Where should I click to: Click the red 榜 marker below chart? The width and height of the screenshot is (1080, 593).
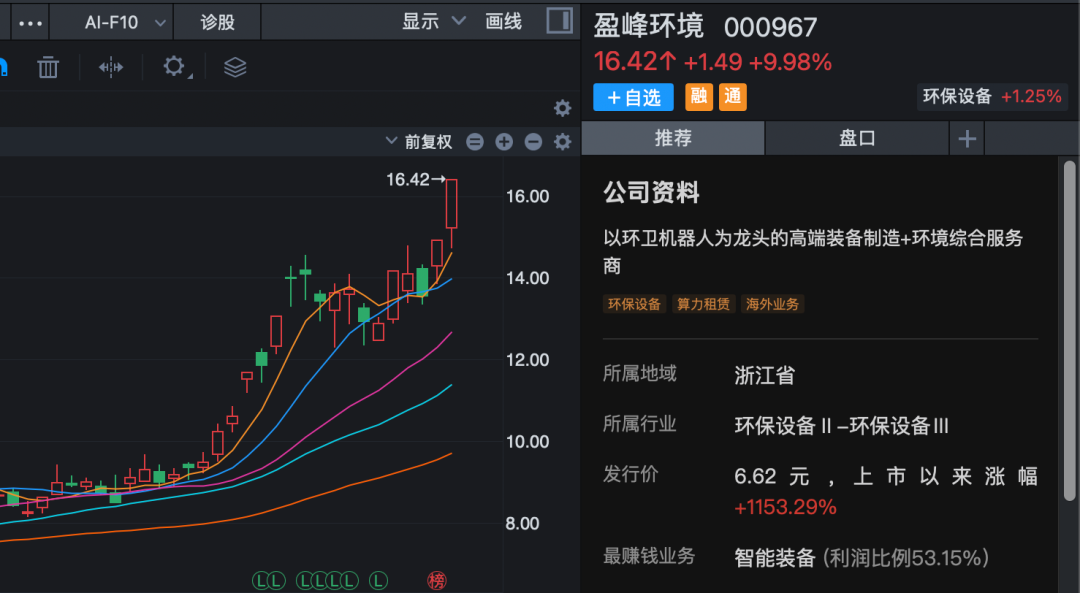point(437,581)
